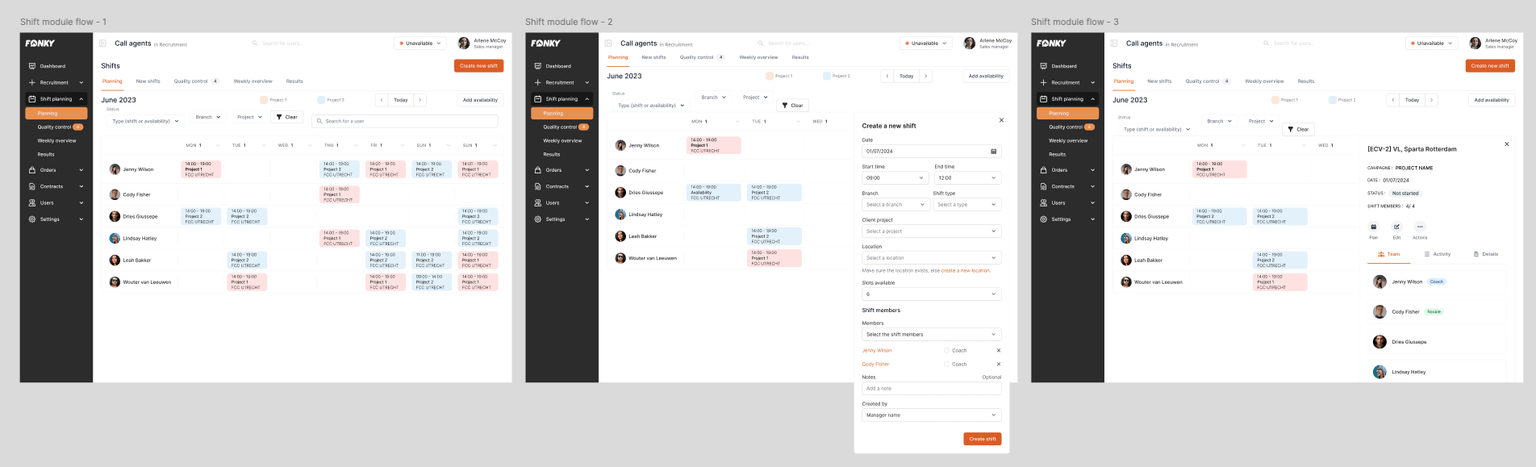Click the Add a note input field
The image size is (1536, 467).
click(931, 388)
